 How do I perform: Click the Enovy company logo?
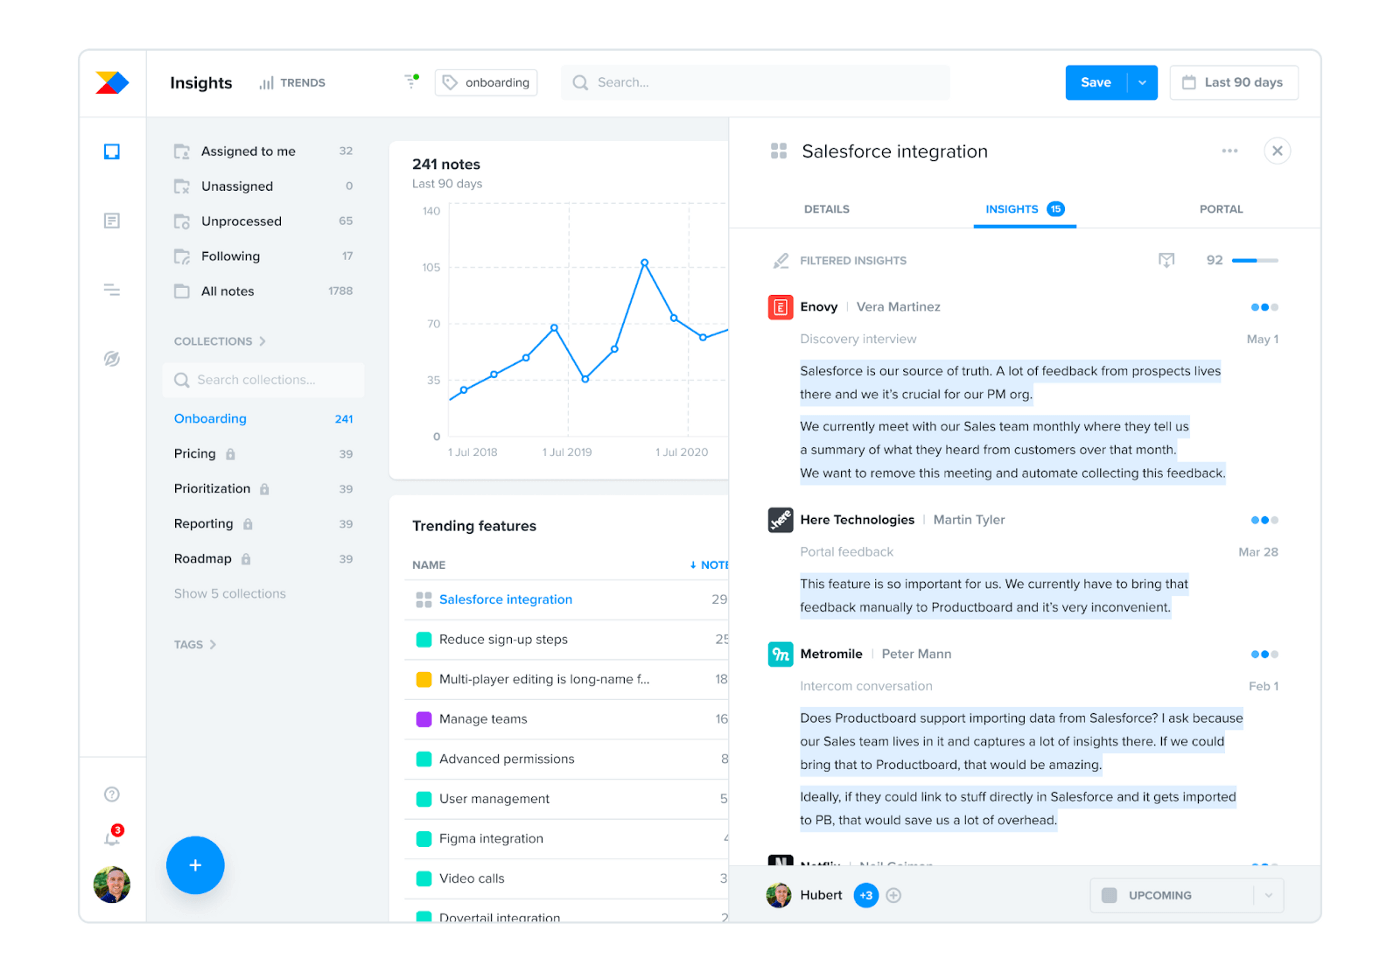pos(781,307)
